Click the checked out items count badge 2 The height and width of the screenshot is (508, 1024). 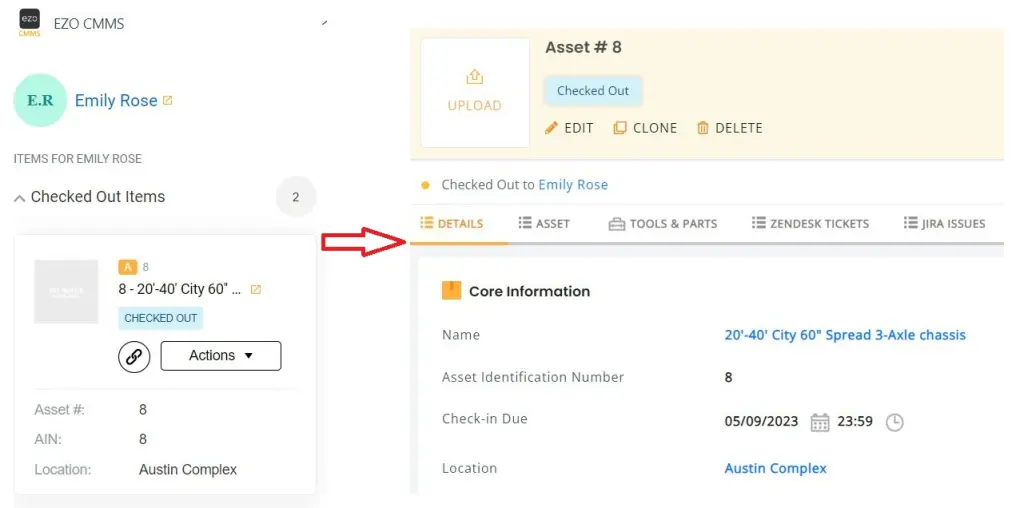[296, 197]
